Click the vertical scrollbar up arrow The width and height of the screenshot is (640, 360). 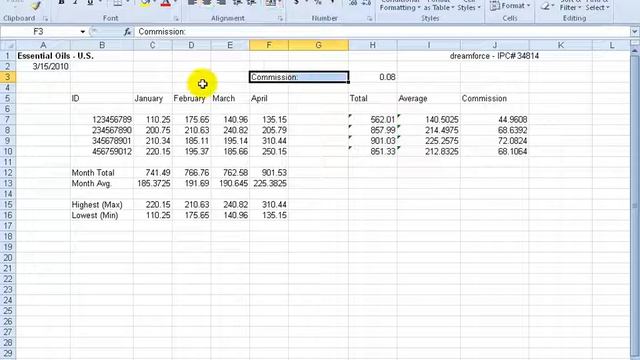coord(635,50)
